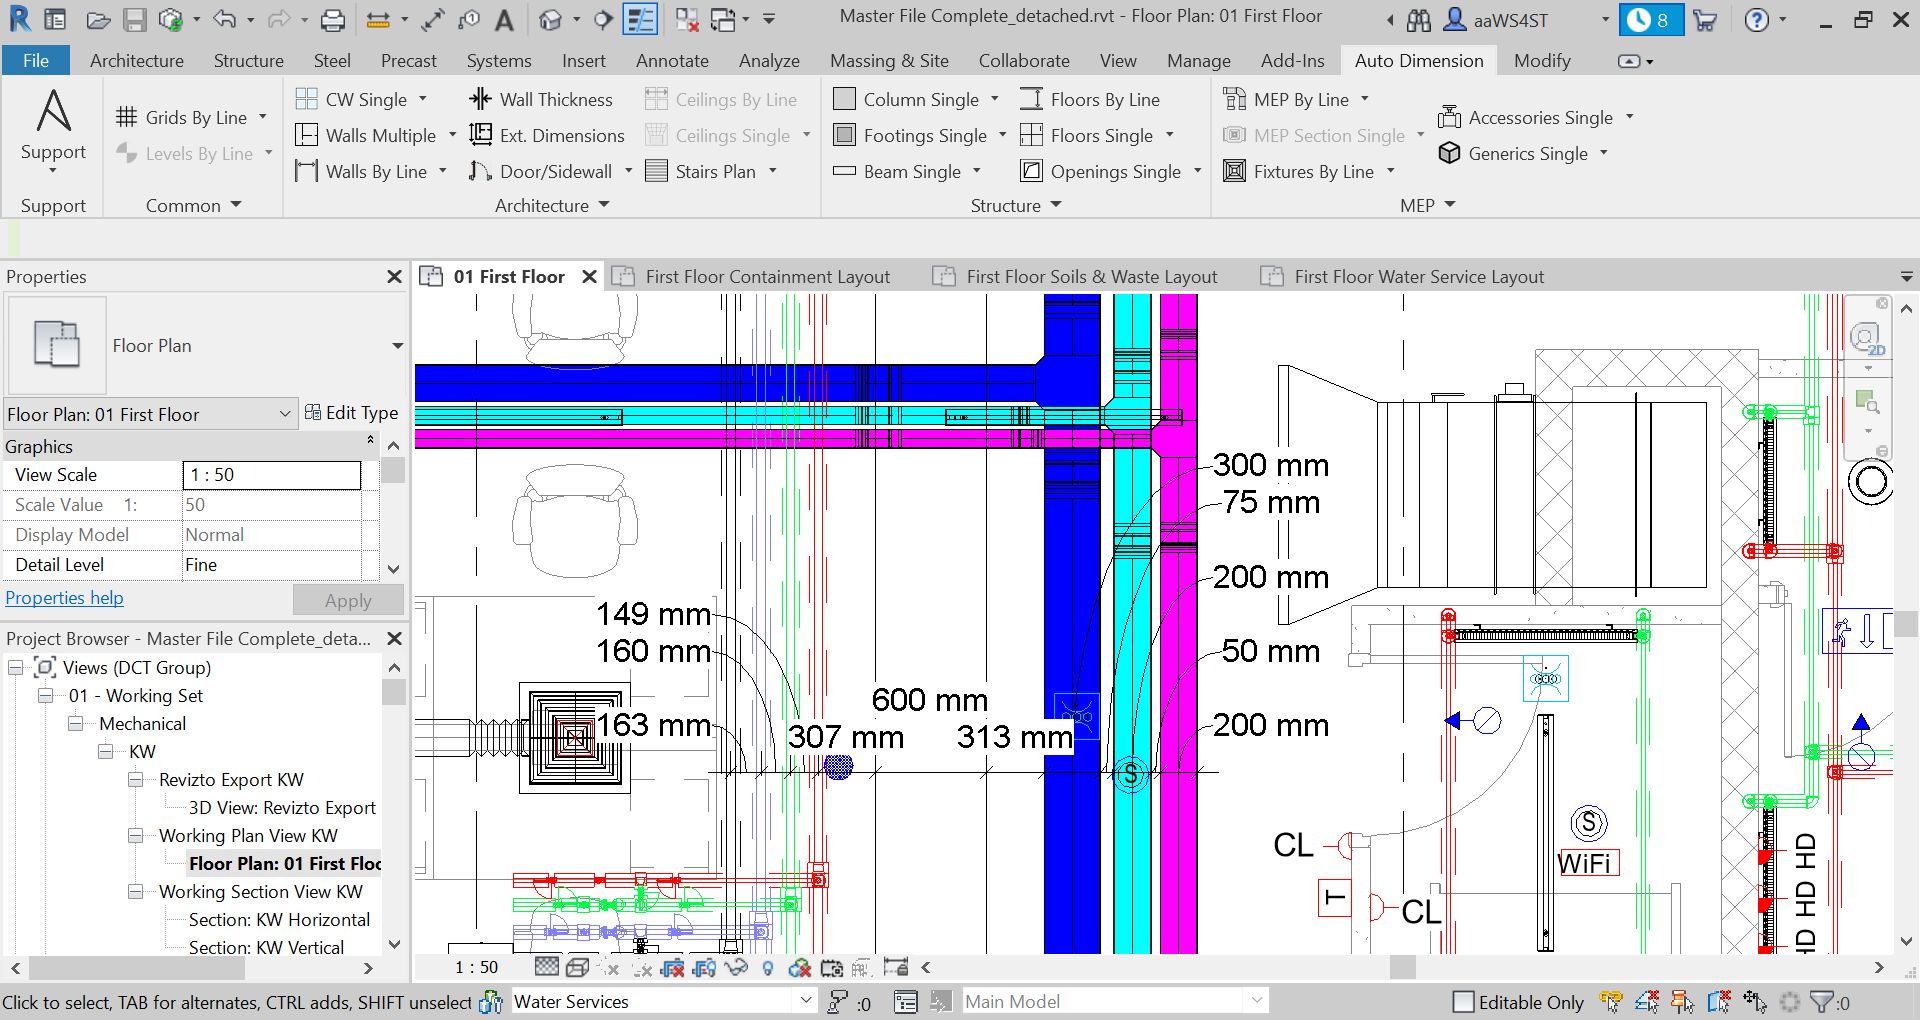Click the Thin Lines icon
This screenshot has height=1020, width=1920.
[640, 19]
